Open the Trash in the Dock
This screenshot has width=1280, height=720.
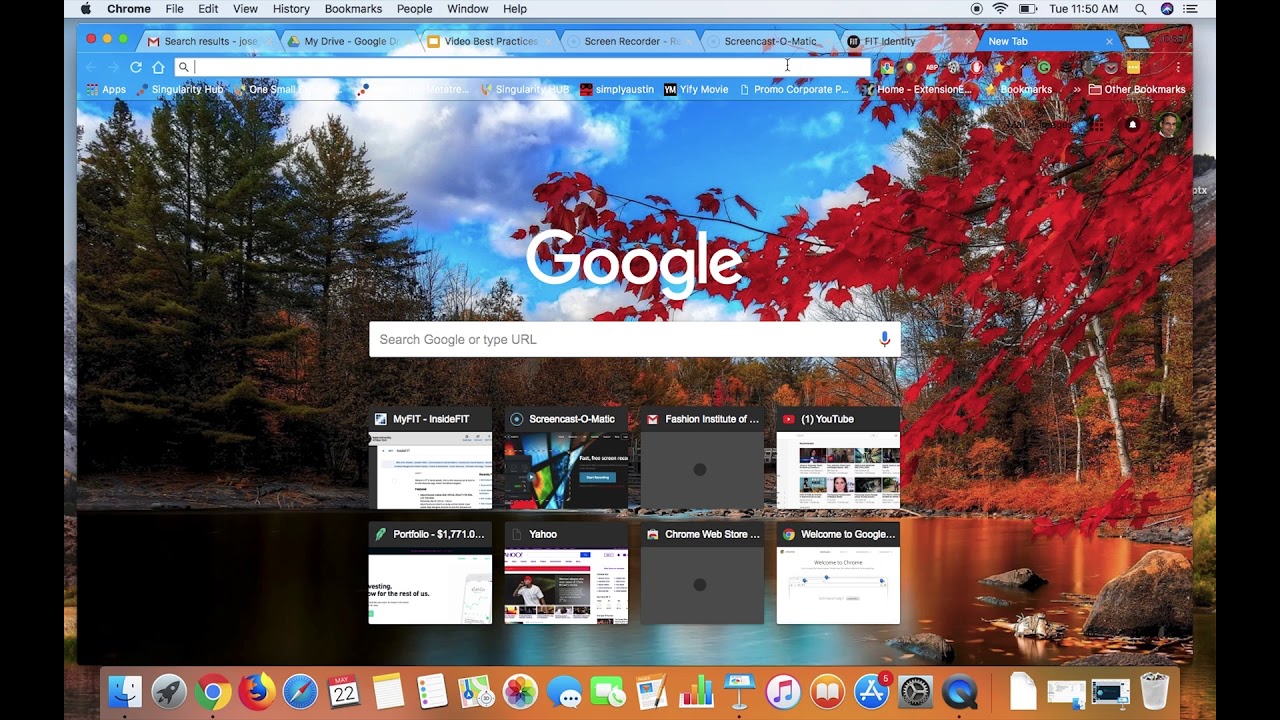point(1154,691)
